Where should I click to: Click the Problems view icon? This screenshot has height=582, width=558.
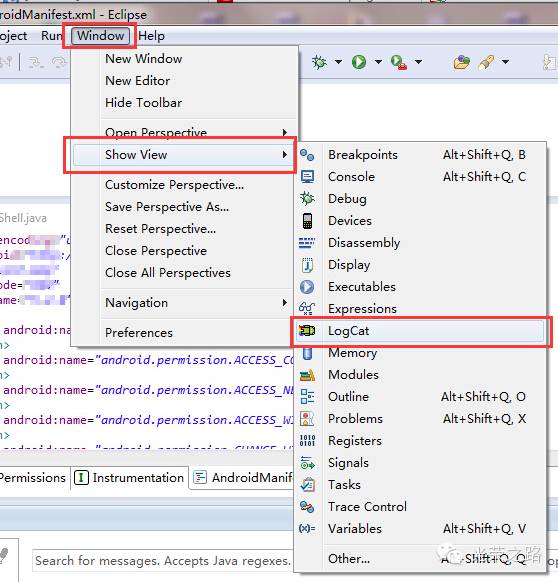[x=307, y=419]
